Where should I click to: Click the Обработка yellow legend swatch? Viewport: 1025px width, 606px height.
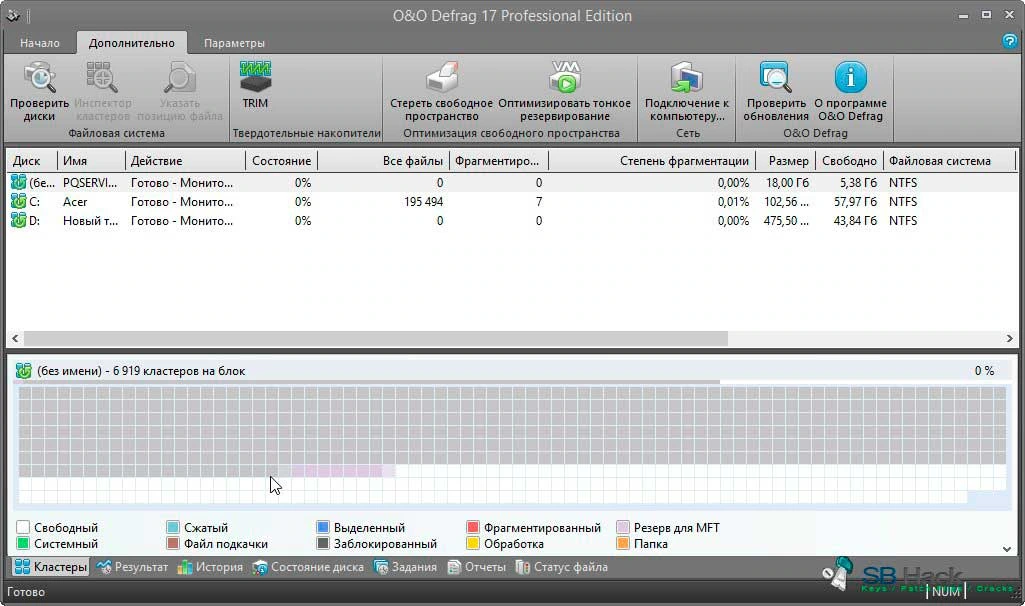[x=473, y=543]
